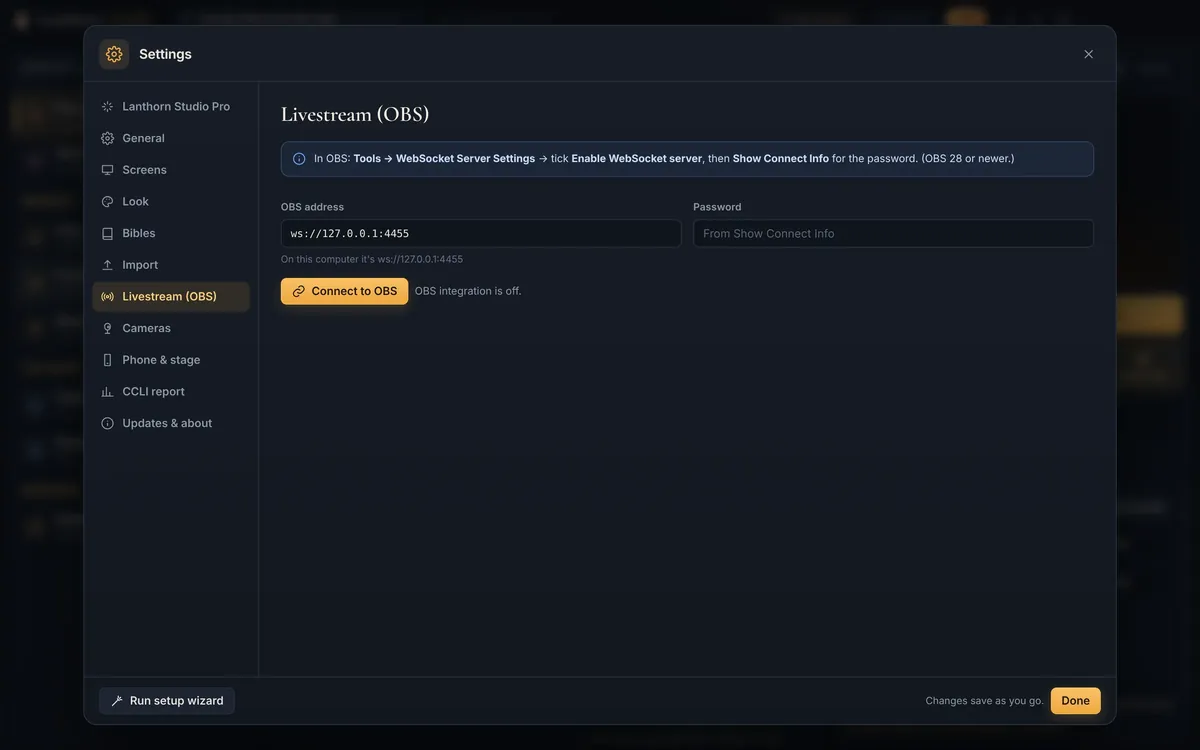Open the General settings section
This screenshot has height=750, width=1200.
click(171, 138)
